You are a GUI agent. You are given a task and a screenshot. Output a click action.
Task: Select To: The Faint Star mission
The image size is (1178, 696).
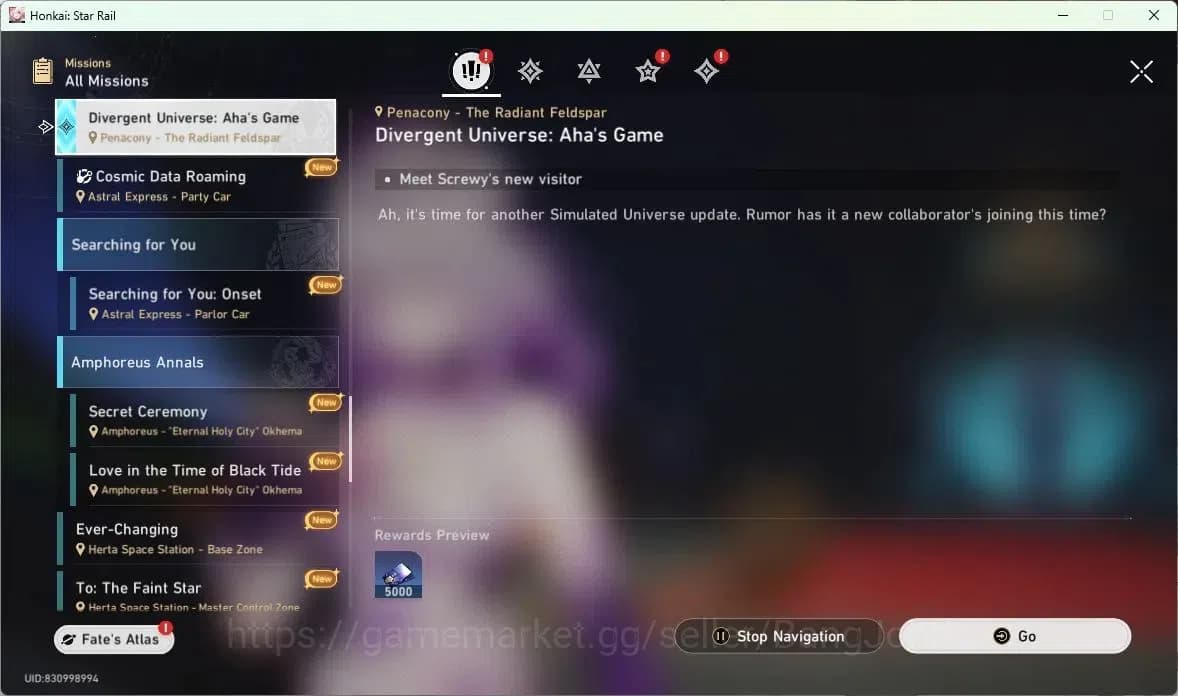click(197, 592)
